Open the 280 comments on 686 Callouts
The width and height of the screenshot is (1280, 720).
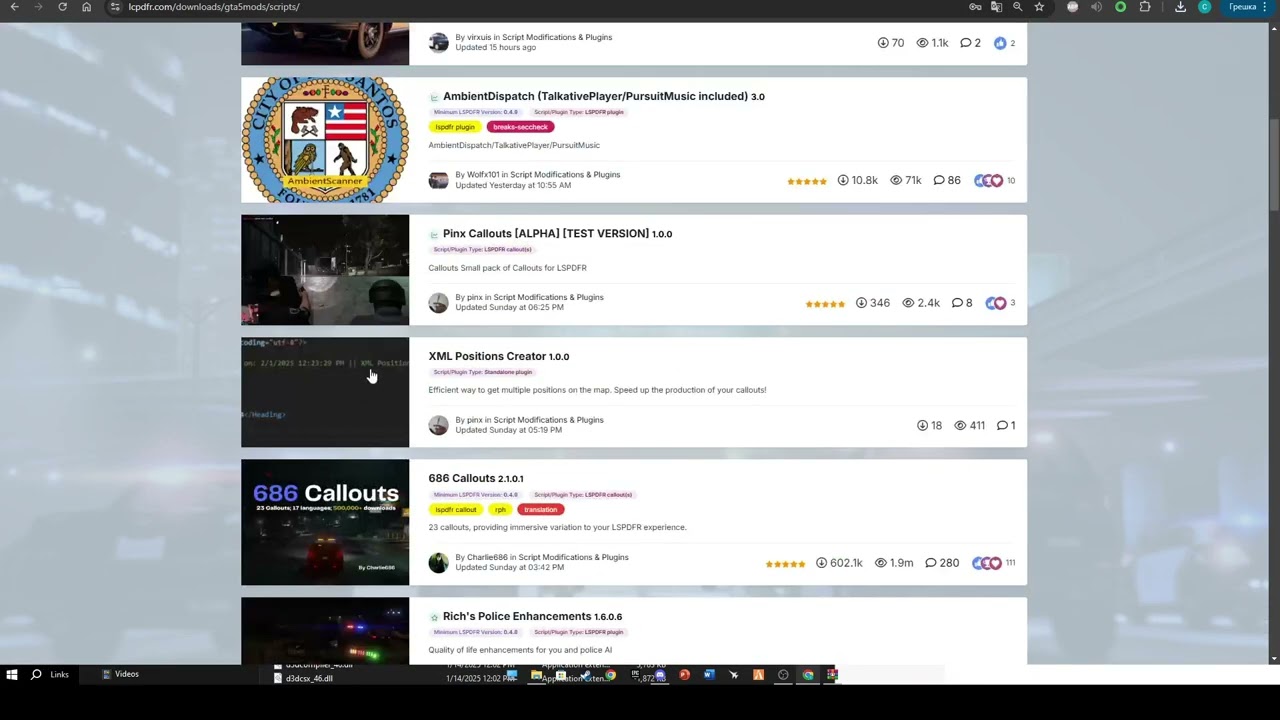(942, 563)
